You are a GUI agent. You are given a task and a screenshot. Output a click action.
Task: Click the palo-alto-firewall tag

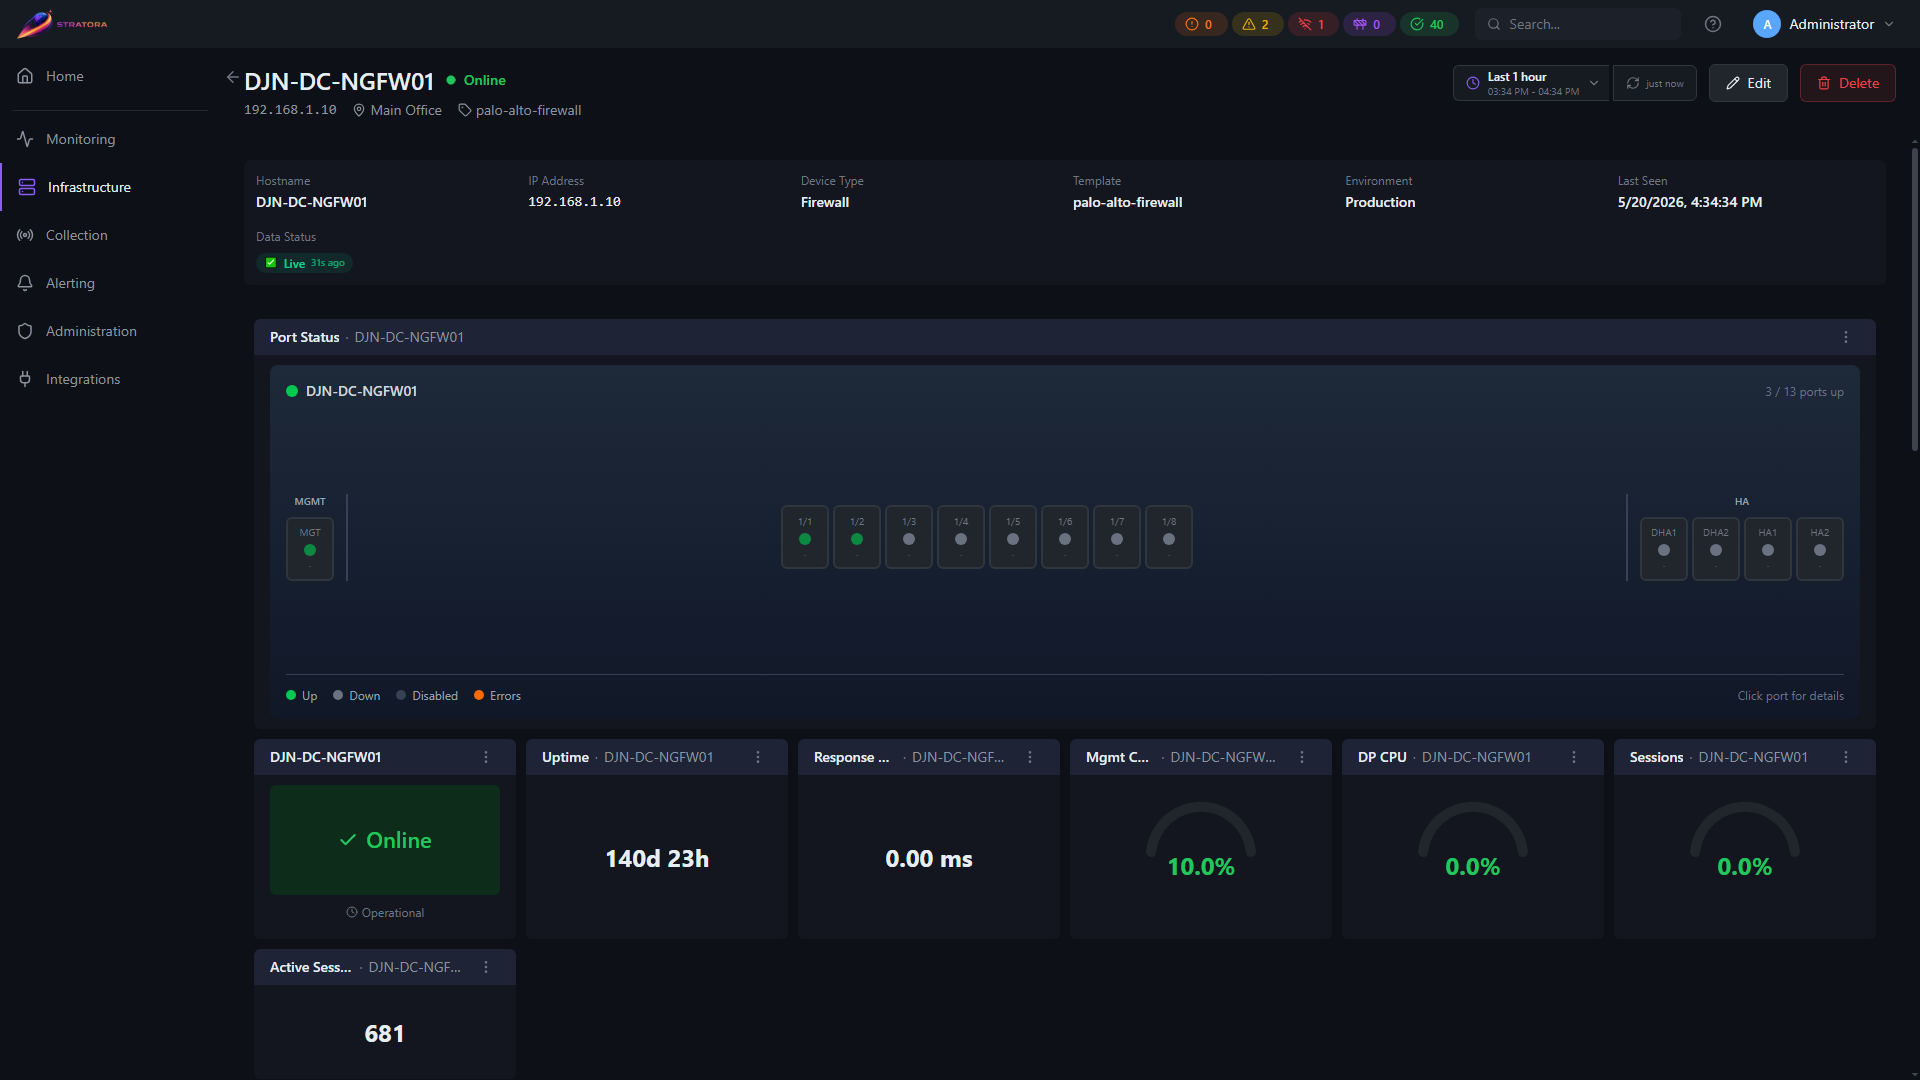click(520, 110)
